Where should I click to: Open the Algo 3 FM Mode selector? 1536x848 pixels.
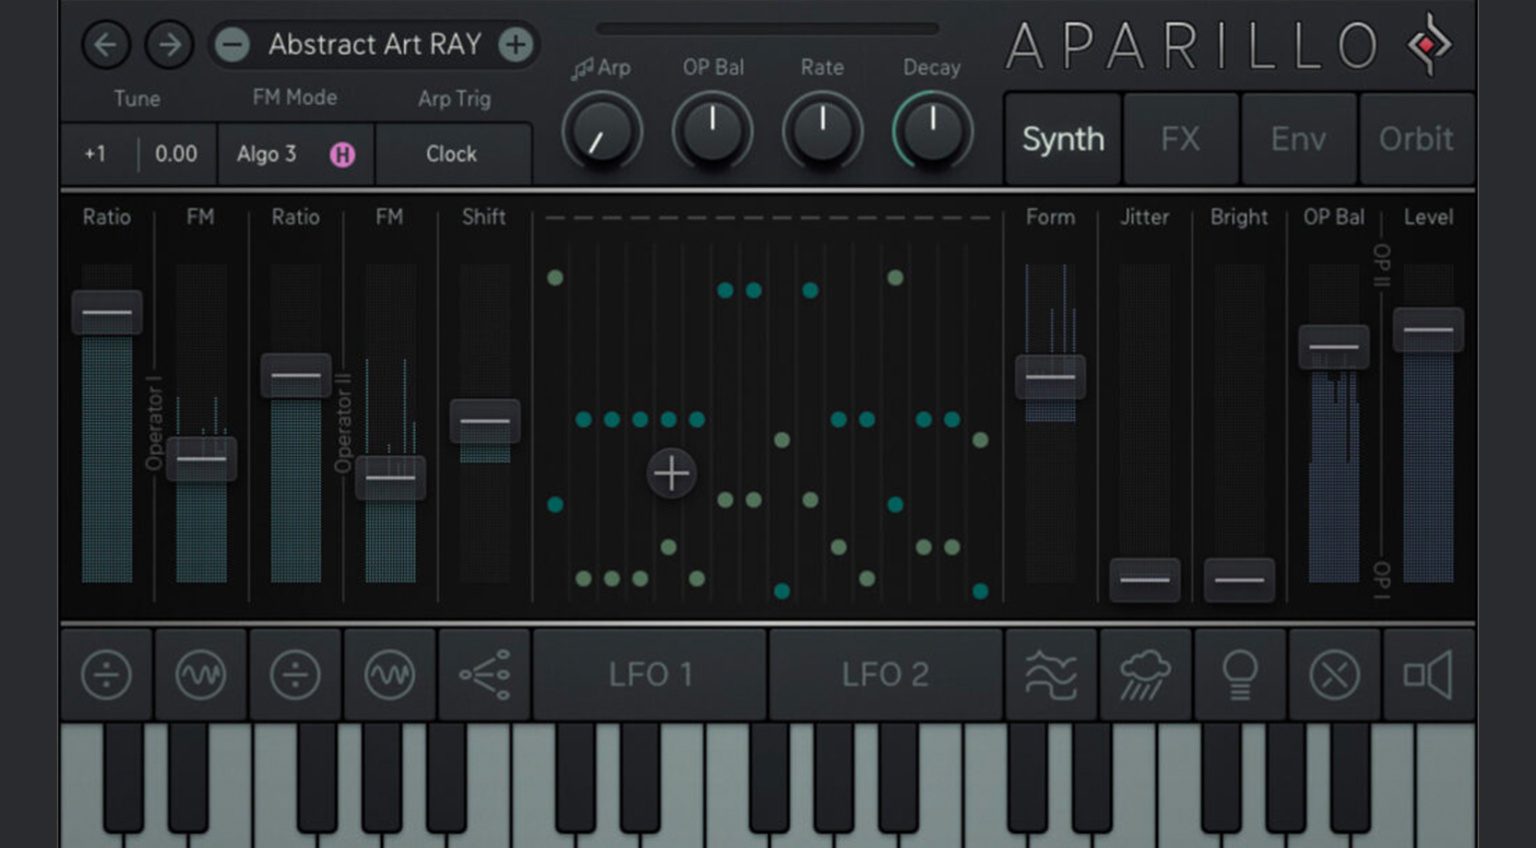pos(267,155)
